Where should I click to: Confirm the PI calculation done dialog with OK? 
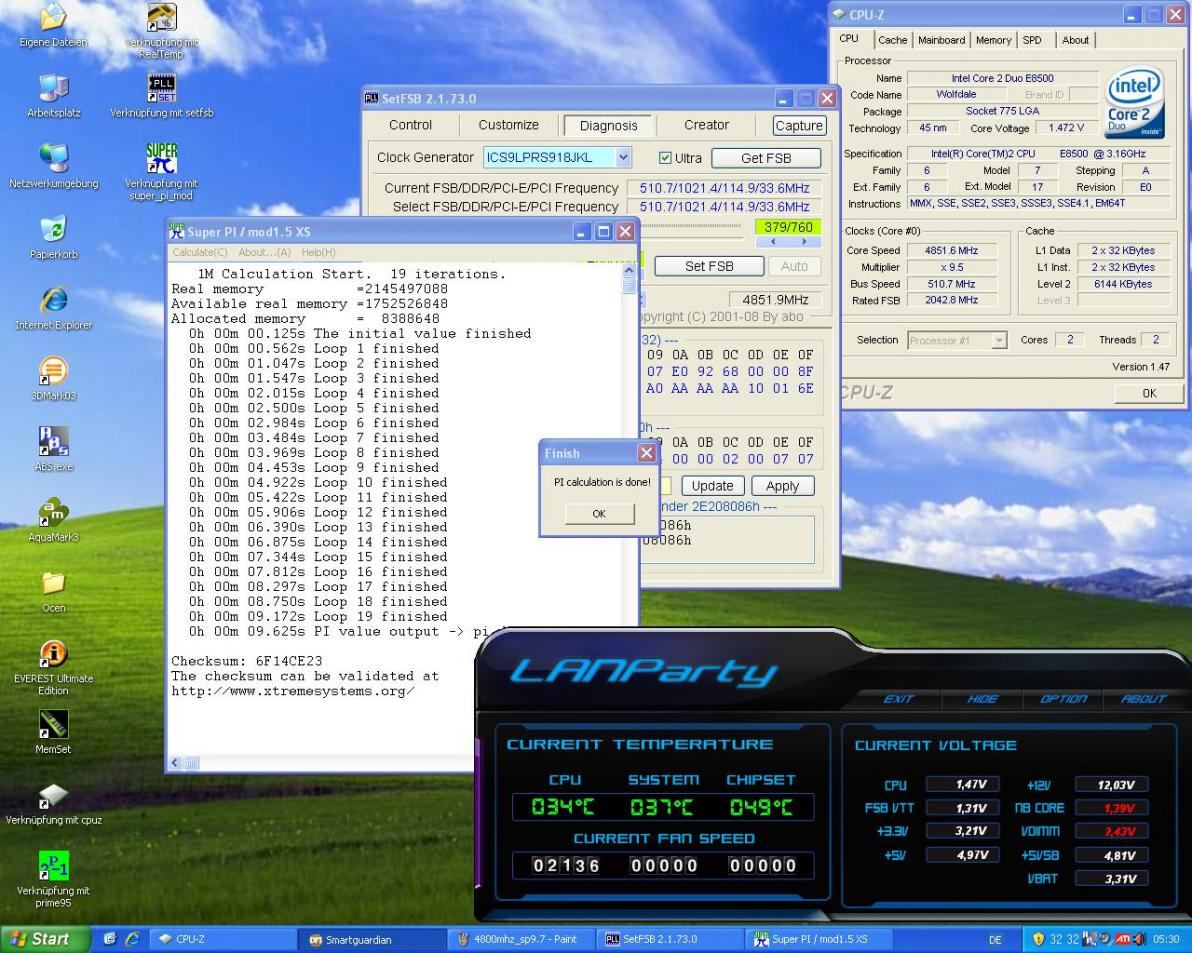[x=599, y=514]
